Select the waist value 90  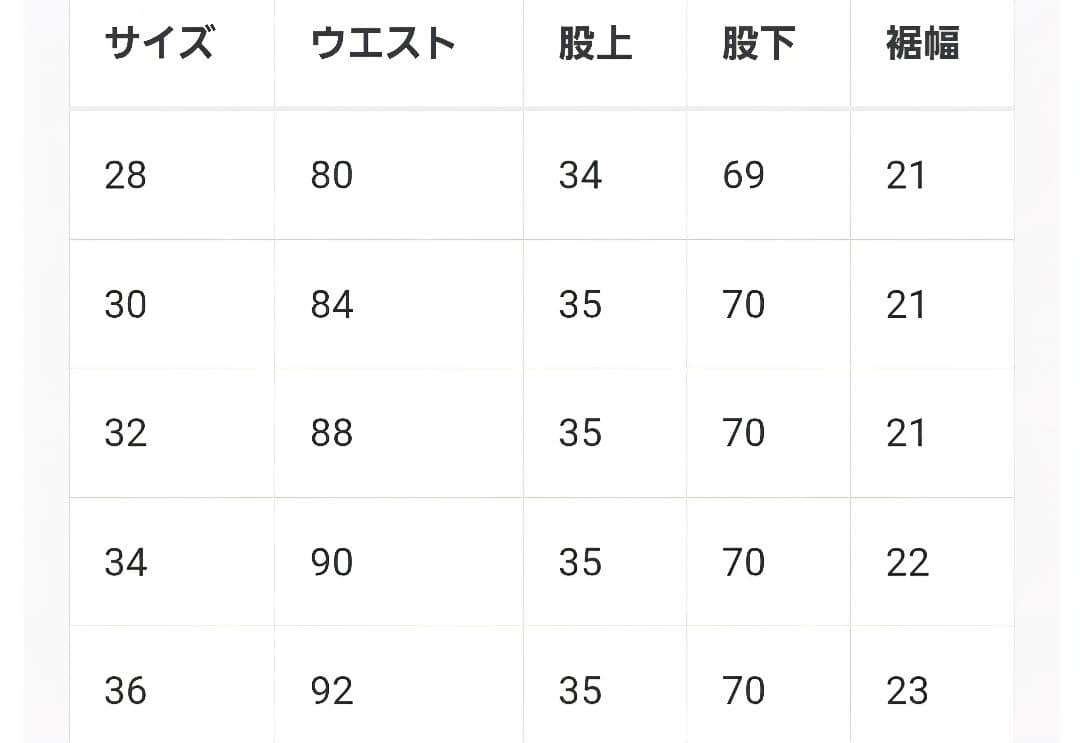[332, 562]
